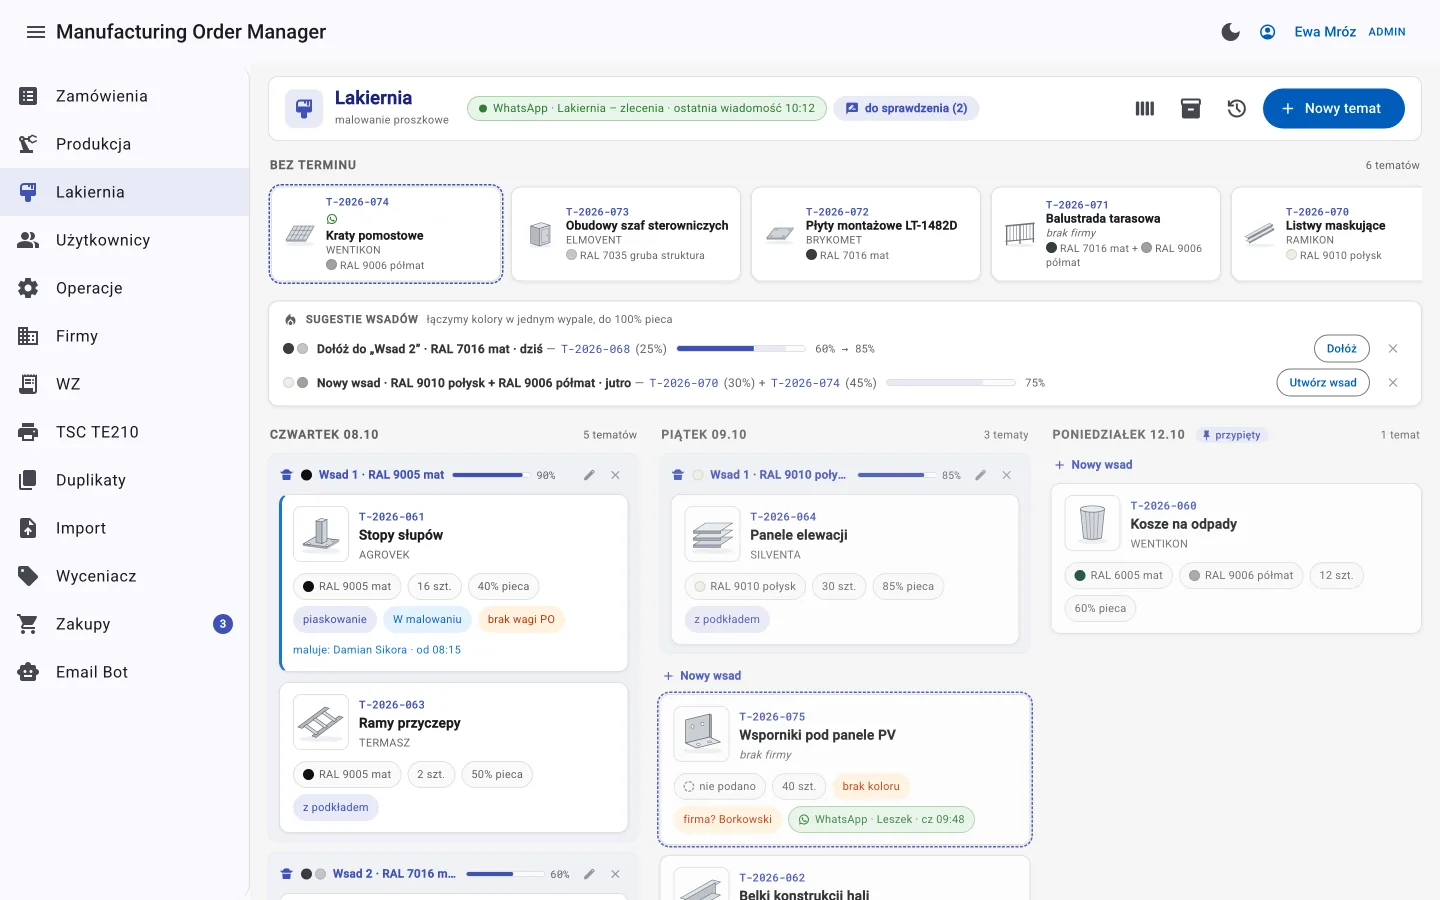Open WhatsApp Leszek cz 09:48 chip

[x=881, y=819]
